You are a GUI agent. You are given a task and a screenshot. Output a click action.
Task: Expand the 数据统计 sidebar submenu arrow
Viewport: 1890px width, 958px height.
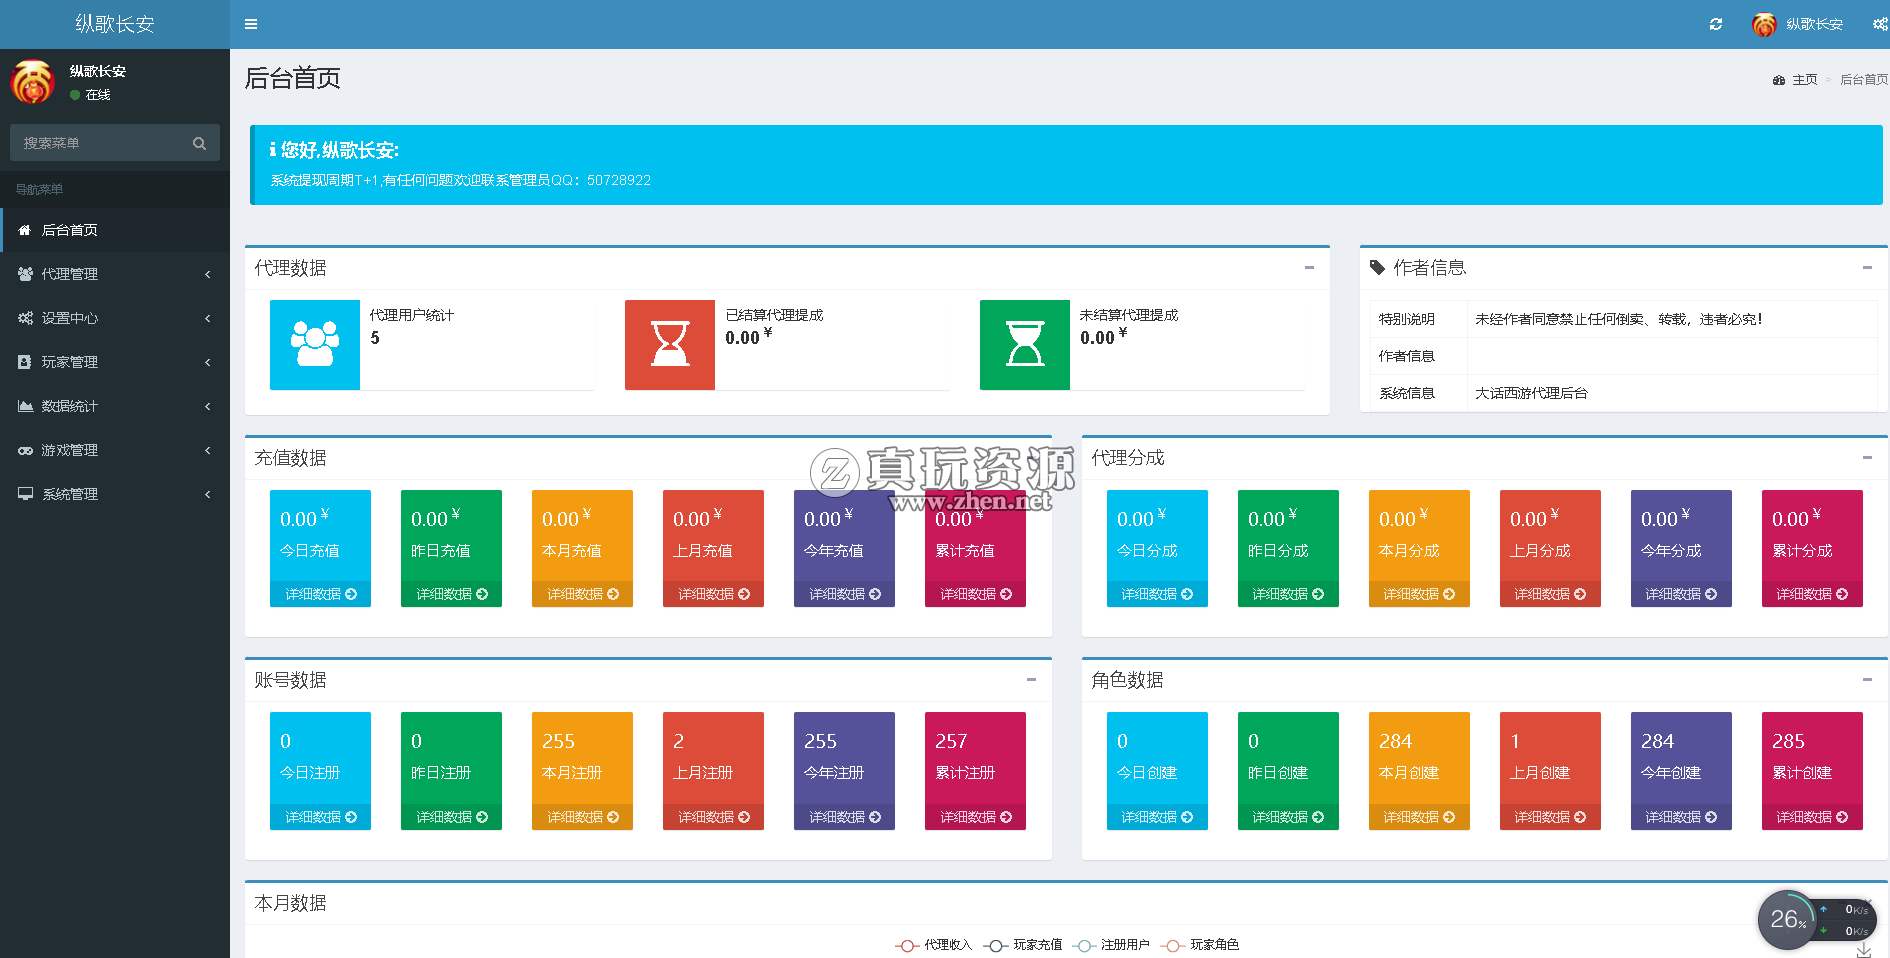[x=208, y=406]
